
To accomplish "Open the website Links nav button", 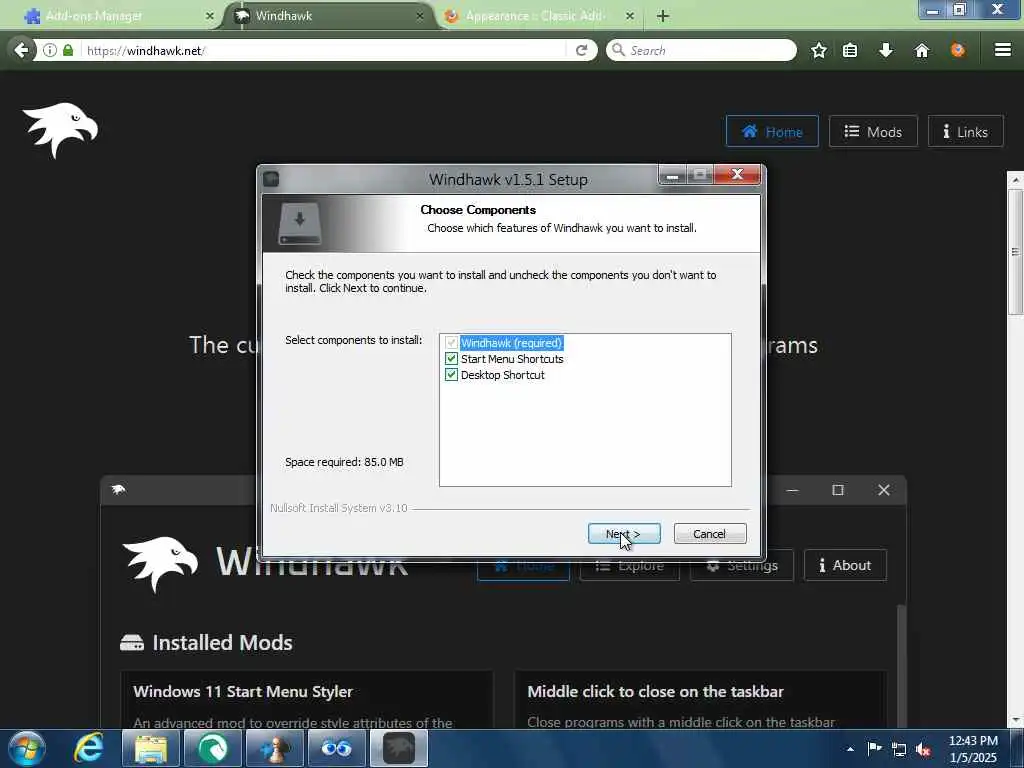I will (965, 131).
